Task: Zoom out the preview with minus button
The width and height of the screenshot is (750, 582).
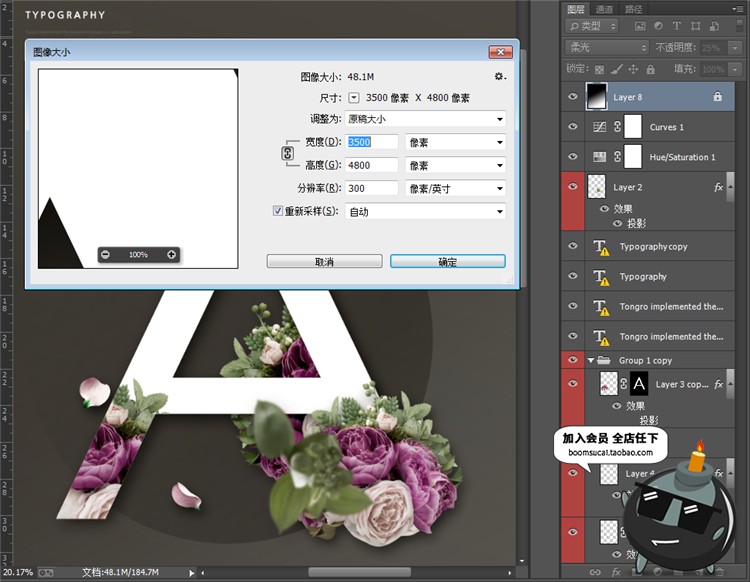Action: coord(106,255)
